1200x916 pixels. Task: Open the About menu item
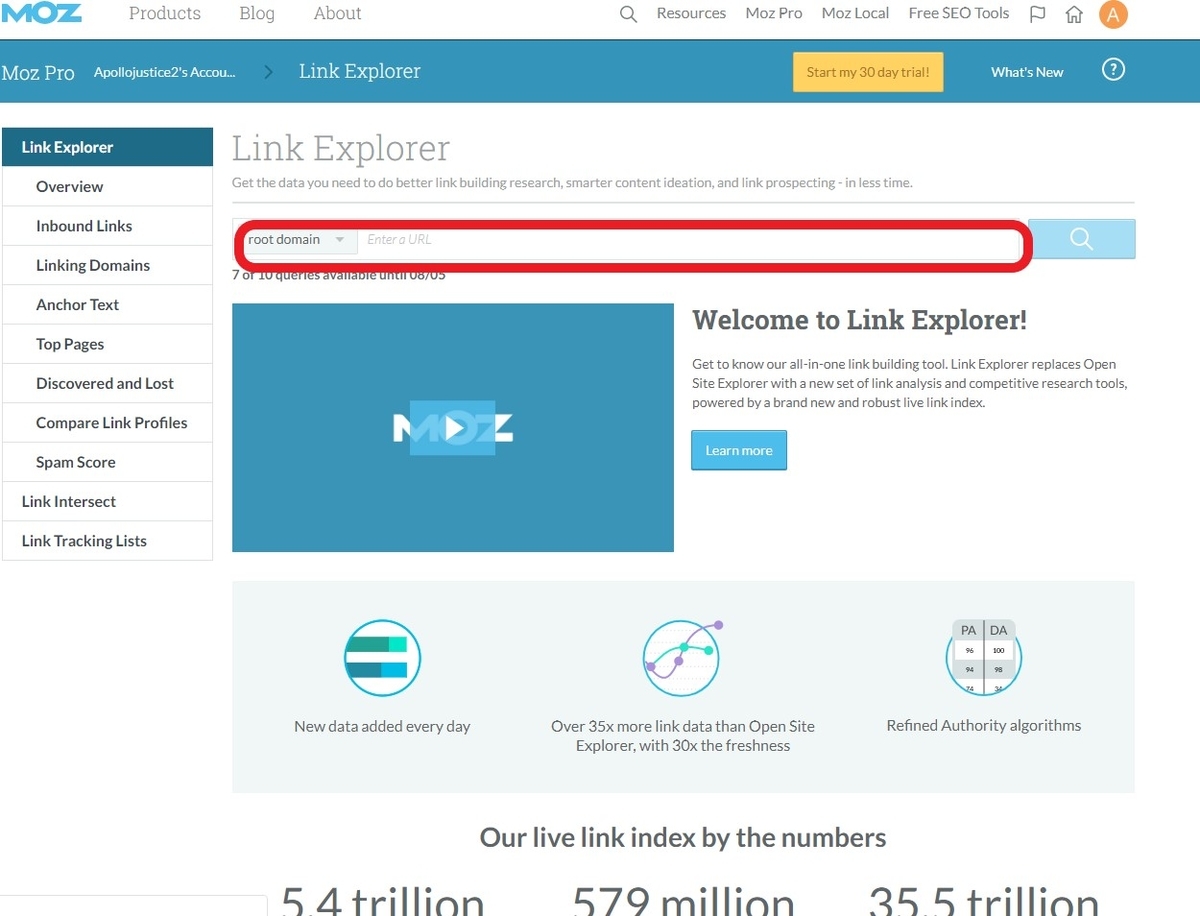pos(337,13)
